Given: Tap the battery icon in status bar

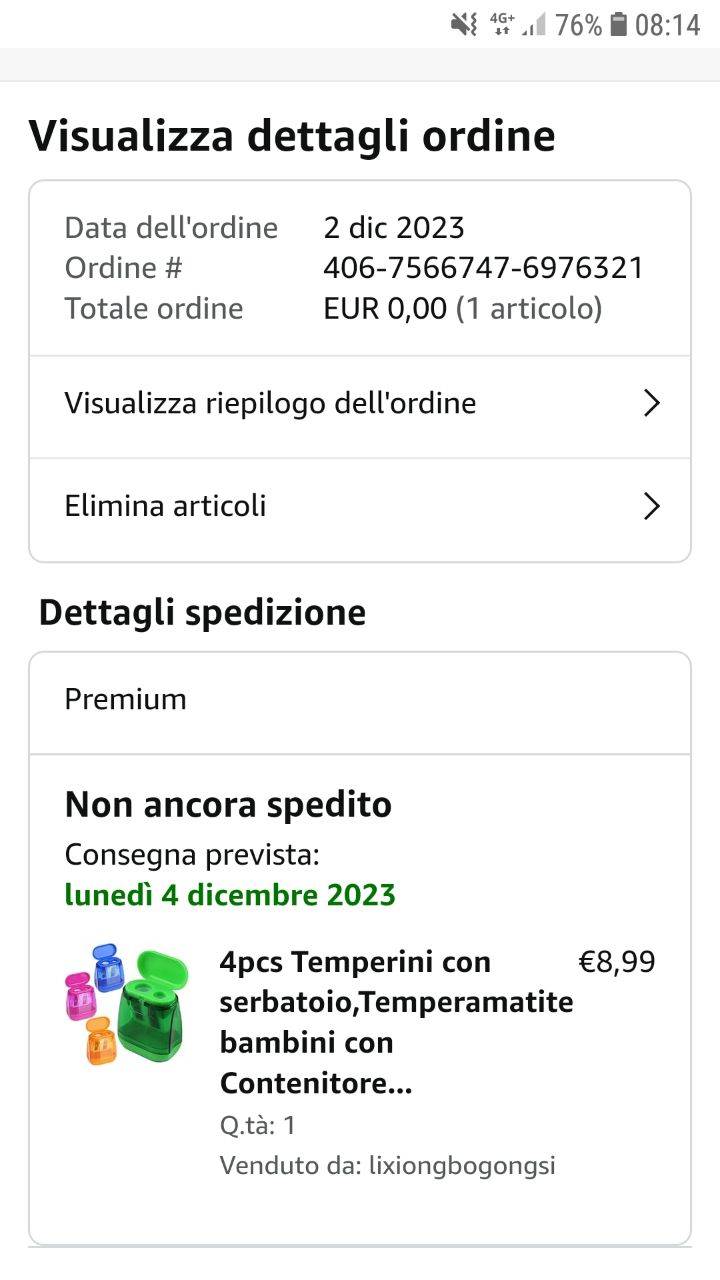Looking at the screenshot, I should tap(619, 25).
